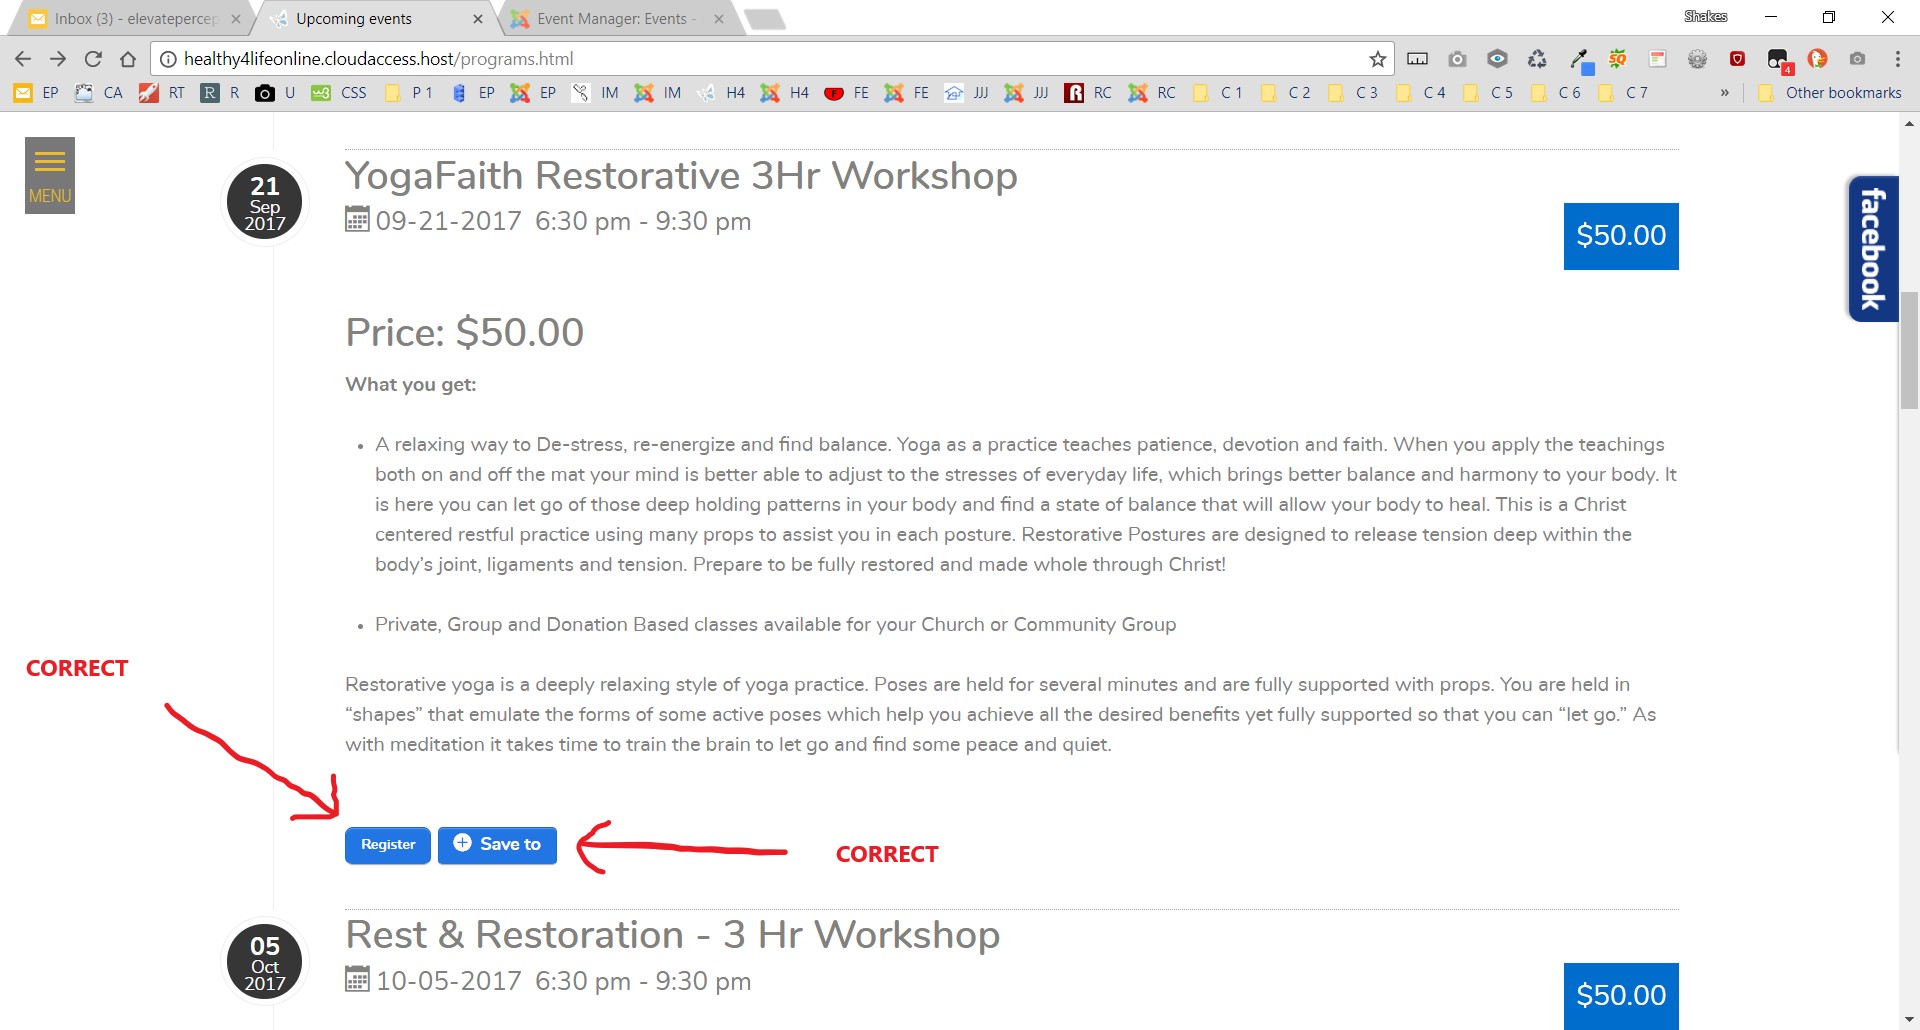Click the browser back arrow
Viewport: 1920px width, 1030px height.
(23, 59)
